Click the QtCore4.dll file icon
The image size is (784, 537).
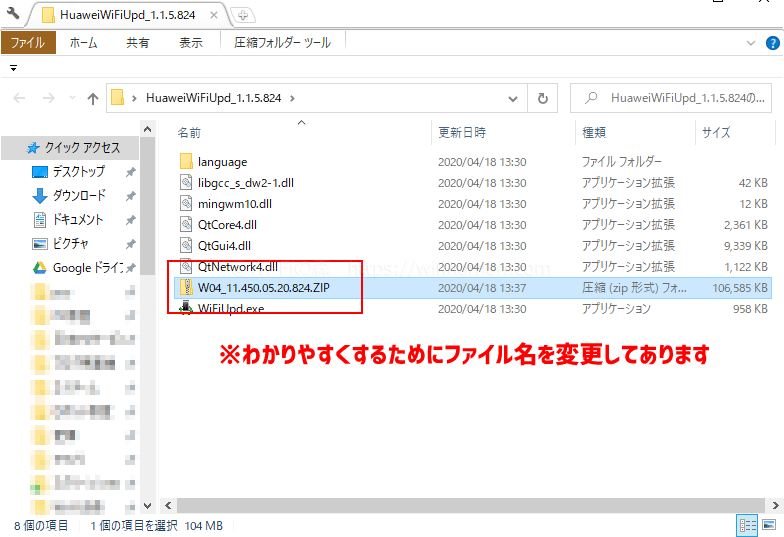[x=186, y=224]
